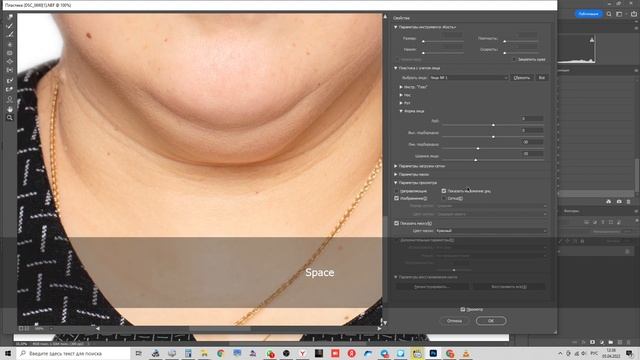Click the Forehead value input field
Image resolution: width=640 pixels, height=360 pixels.
tap(531, 119)
